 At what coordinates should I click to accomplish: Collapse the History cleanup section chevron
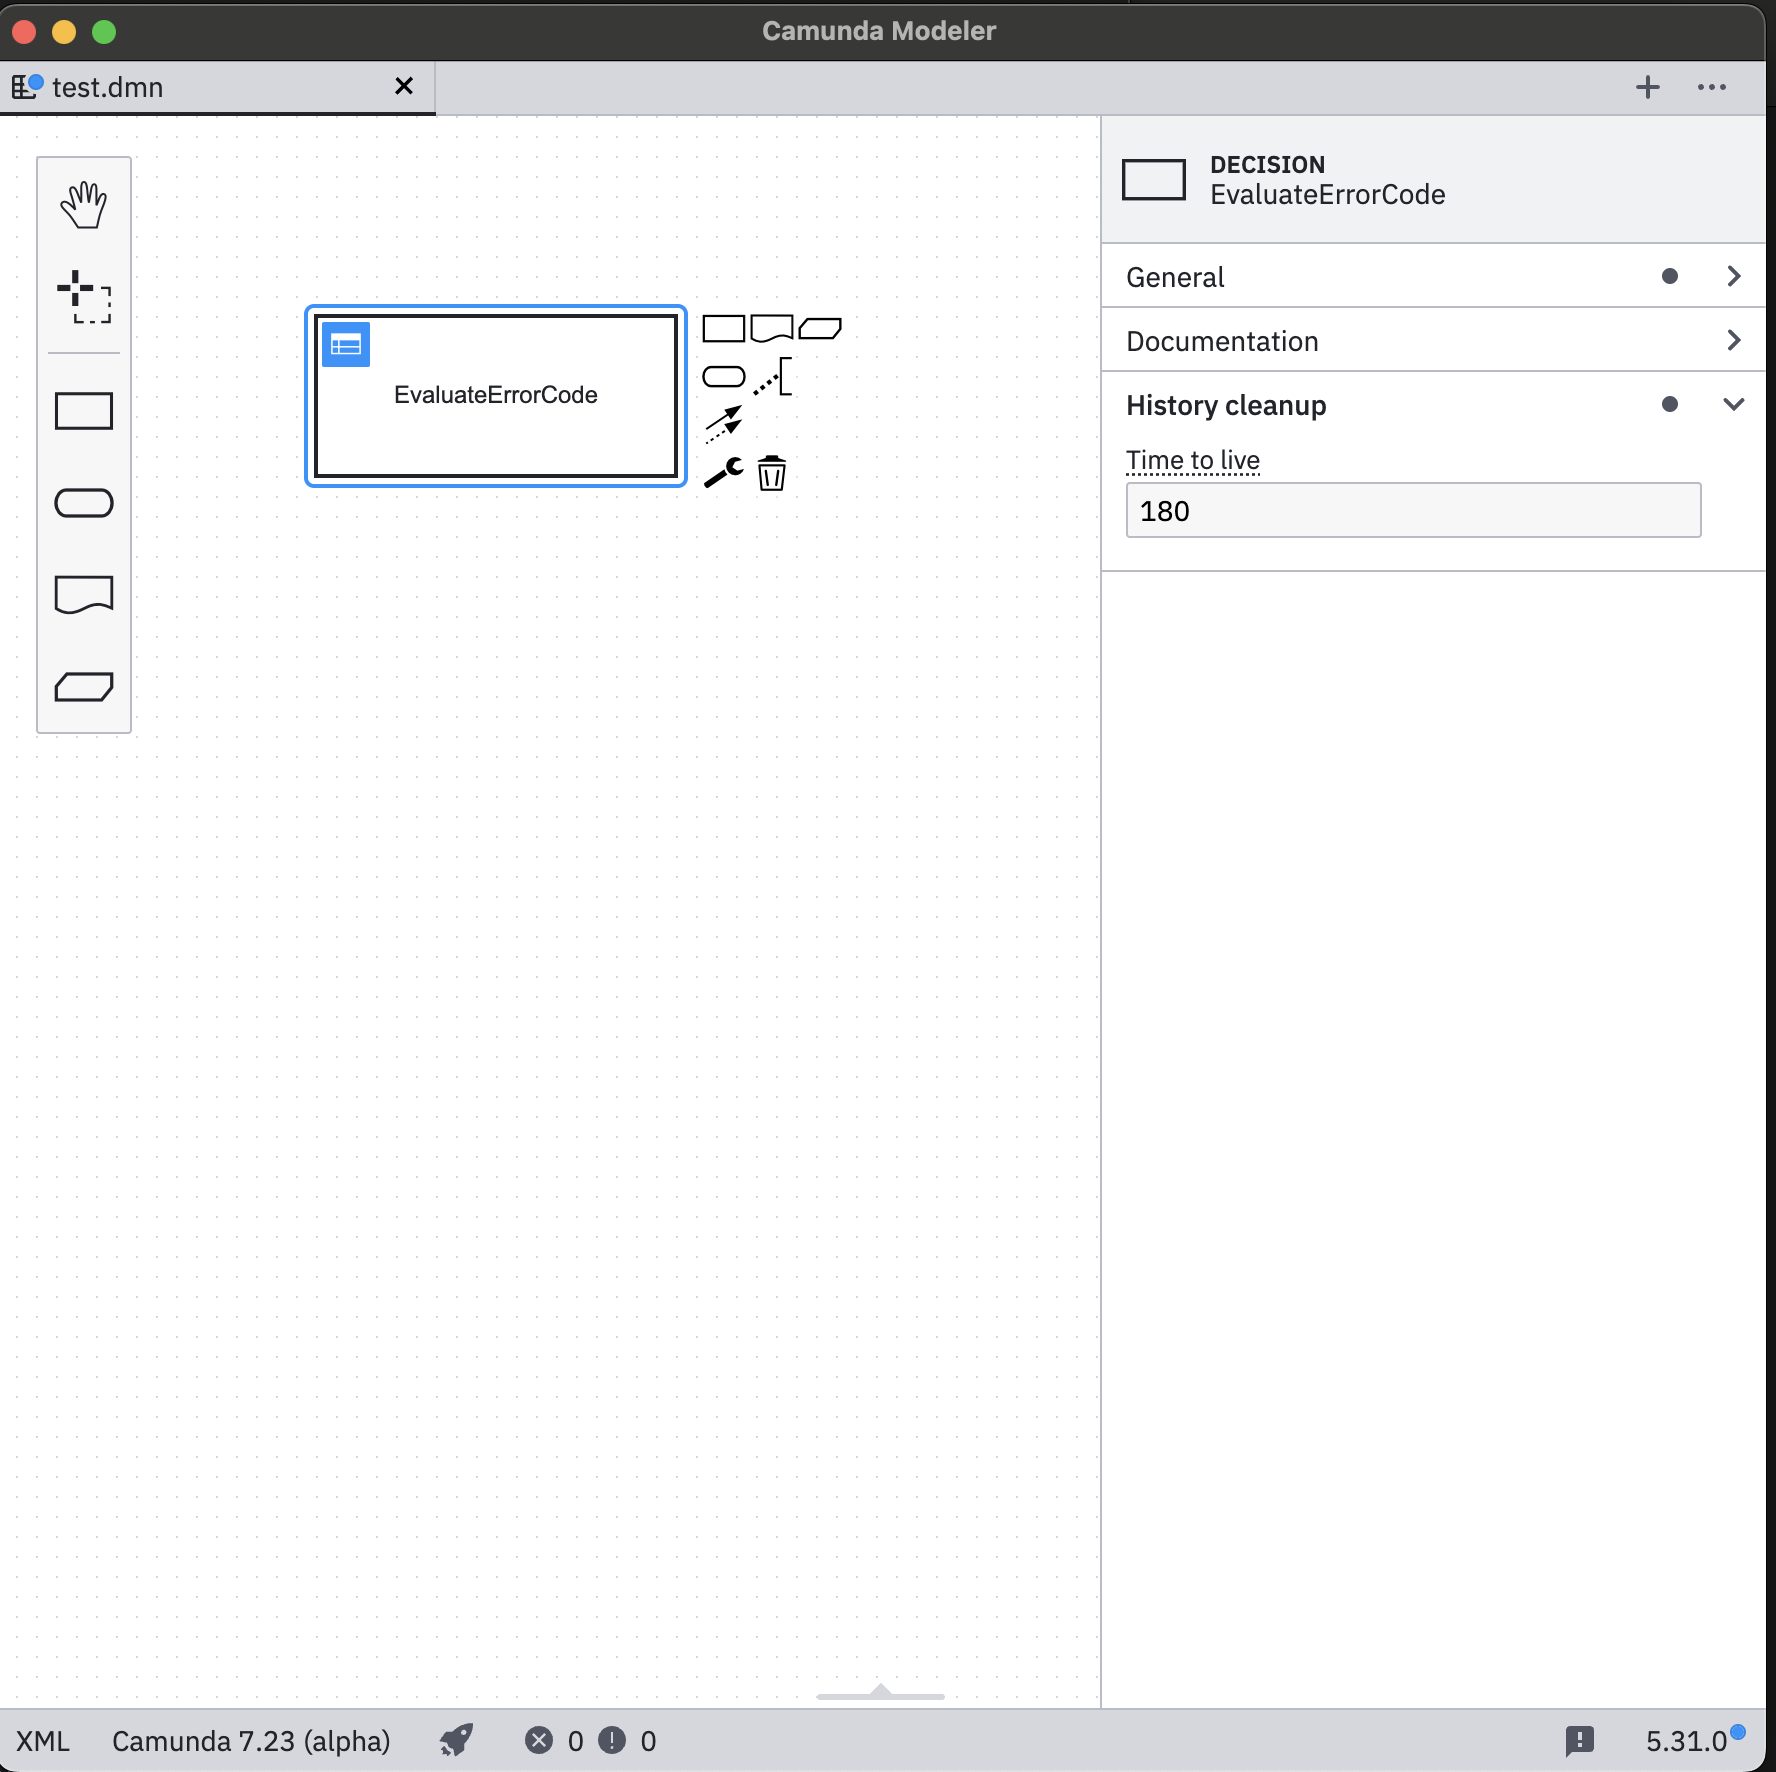(x=1734, y=404)
